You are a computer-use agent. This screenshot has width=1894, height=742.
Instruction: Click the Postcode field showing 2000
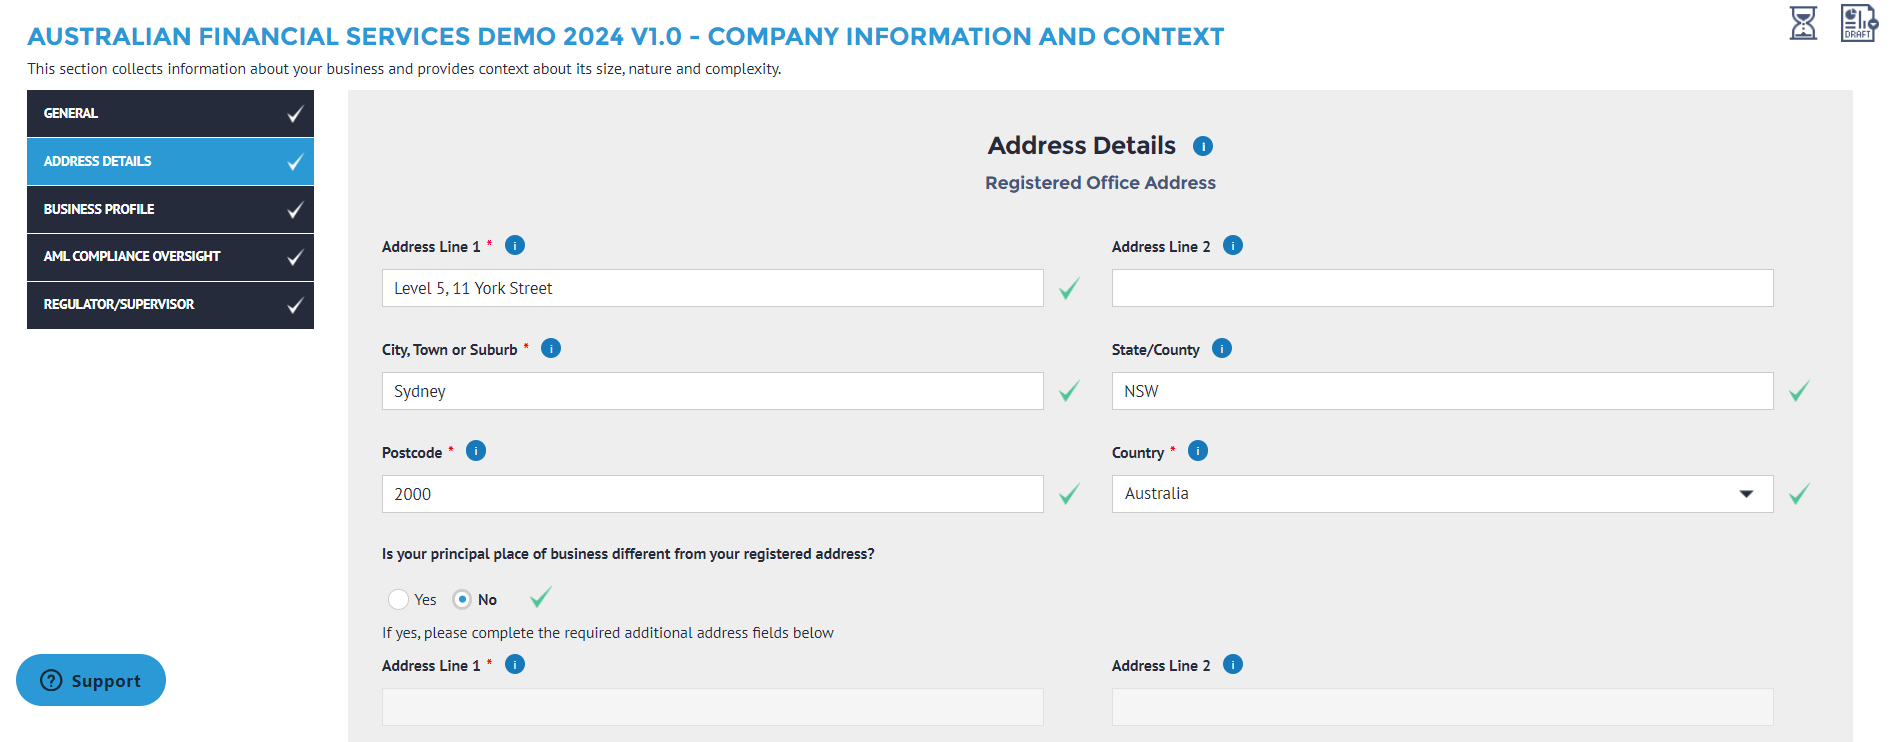(x=712, y=494)
